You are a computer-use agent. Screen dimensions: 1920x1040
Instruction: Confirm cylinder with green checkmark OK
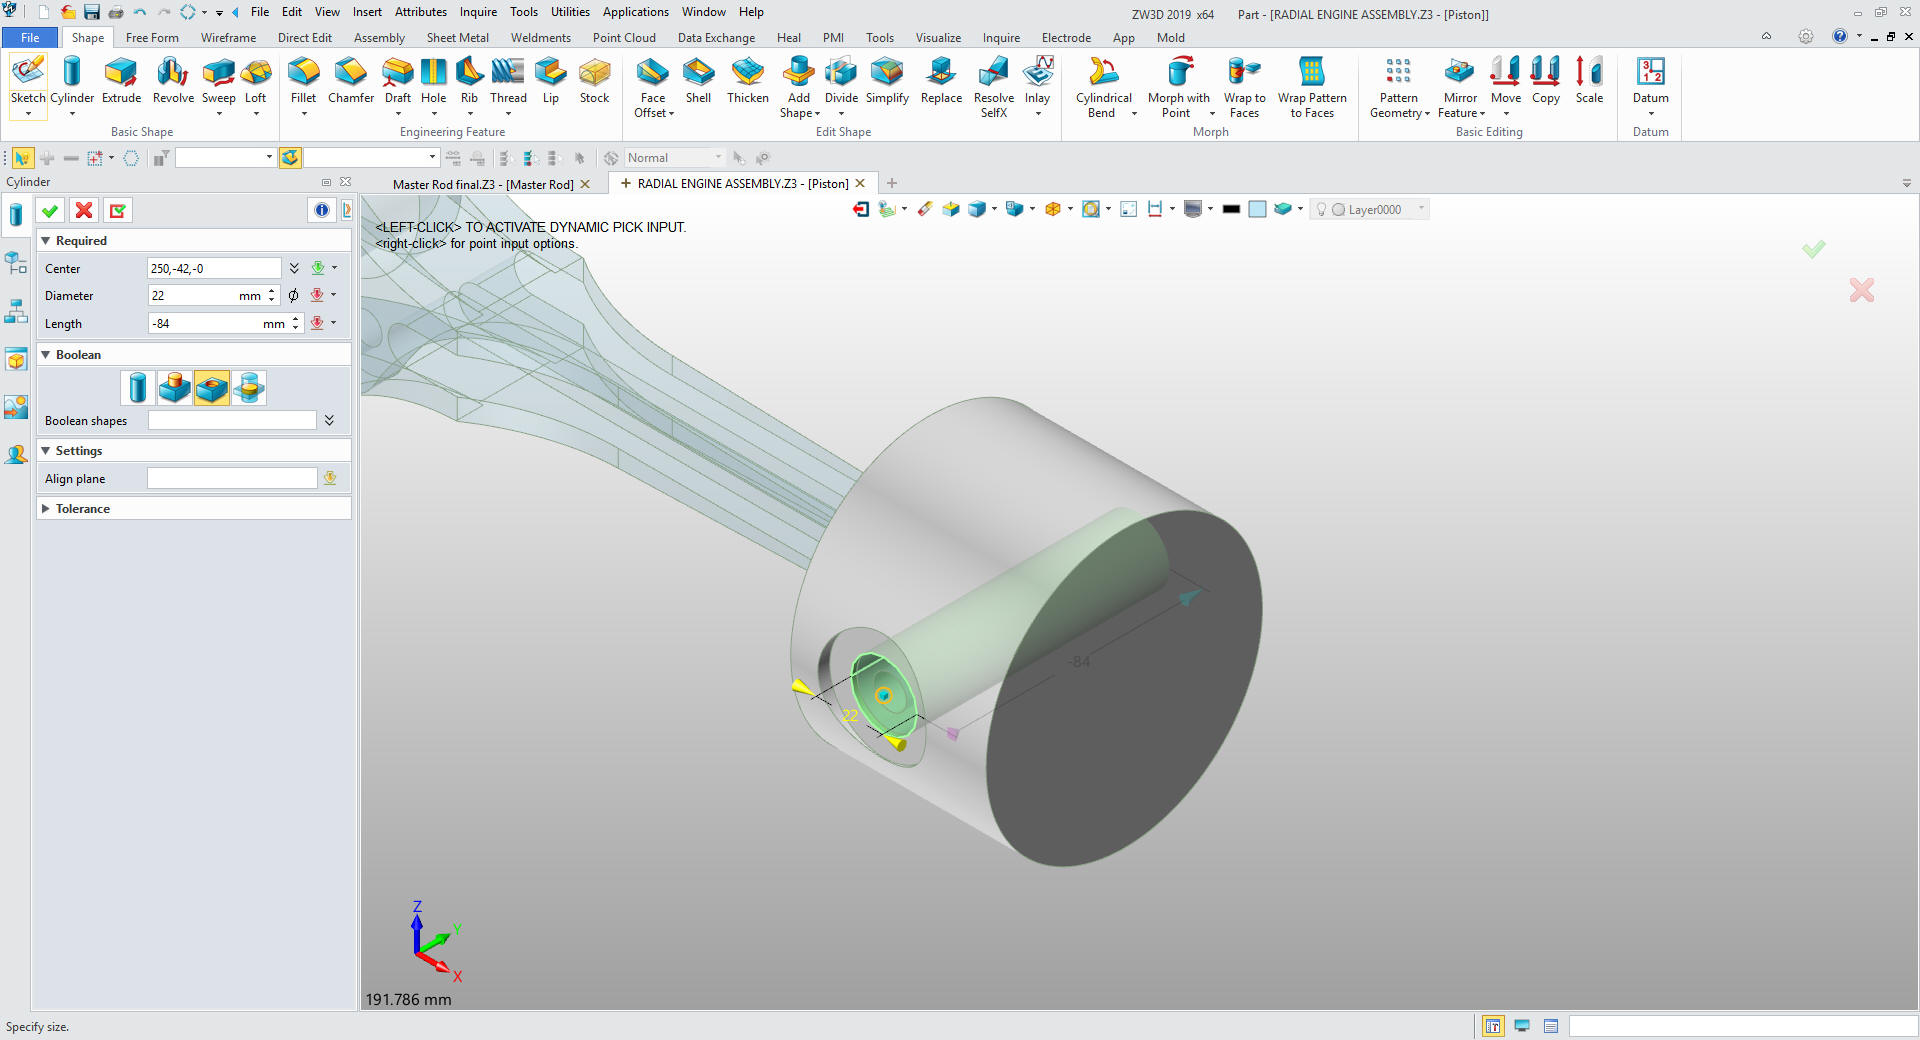(50, 210)
